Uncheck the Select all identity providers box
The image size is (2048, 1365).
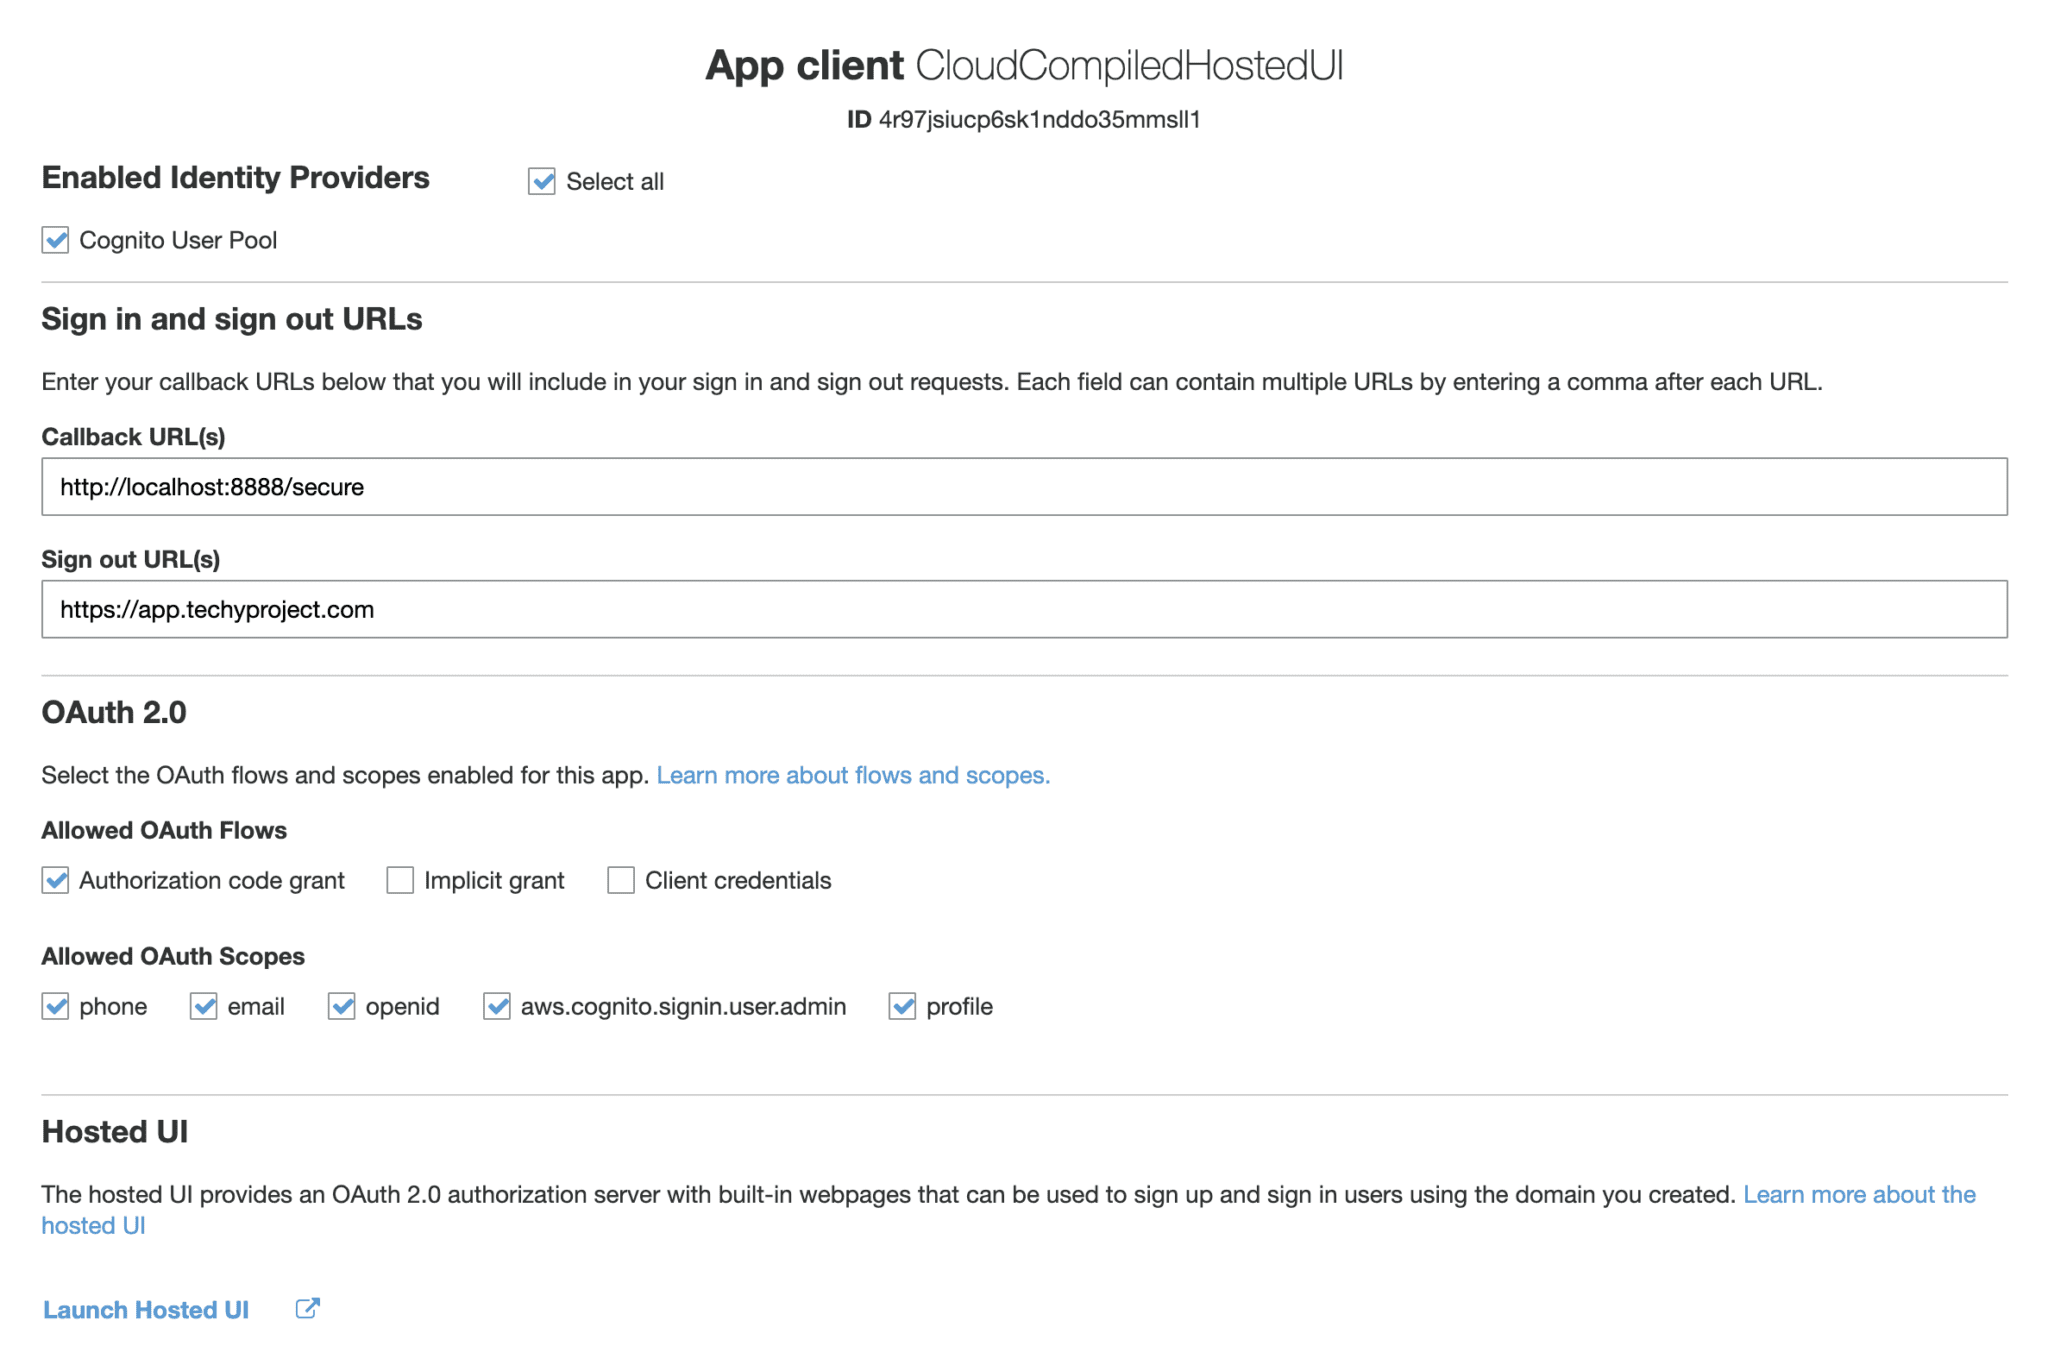(540, 181)
